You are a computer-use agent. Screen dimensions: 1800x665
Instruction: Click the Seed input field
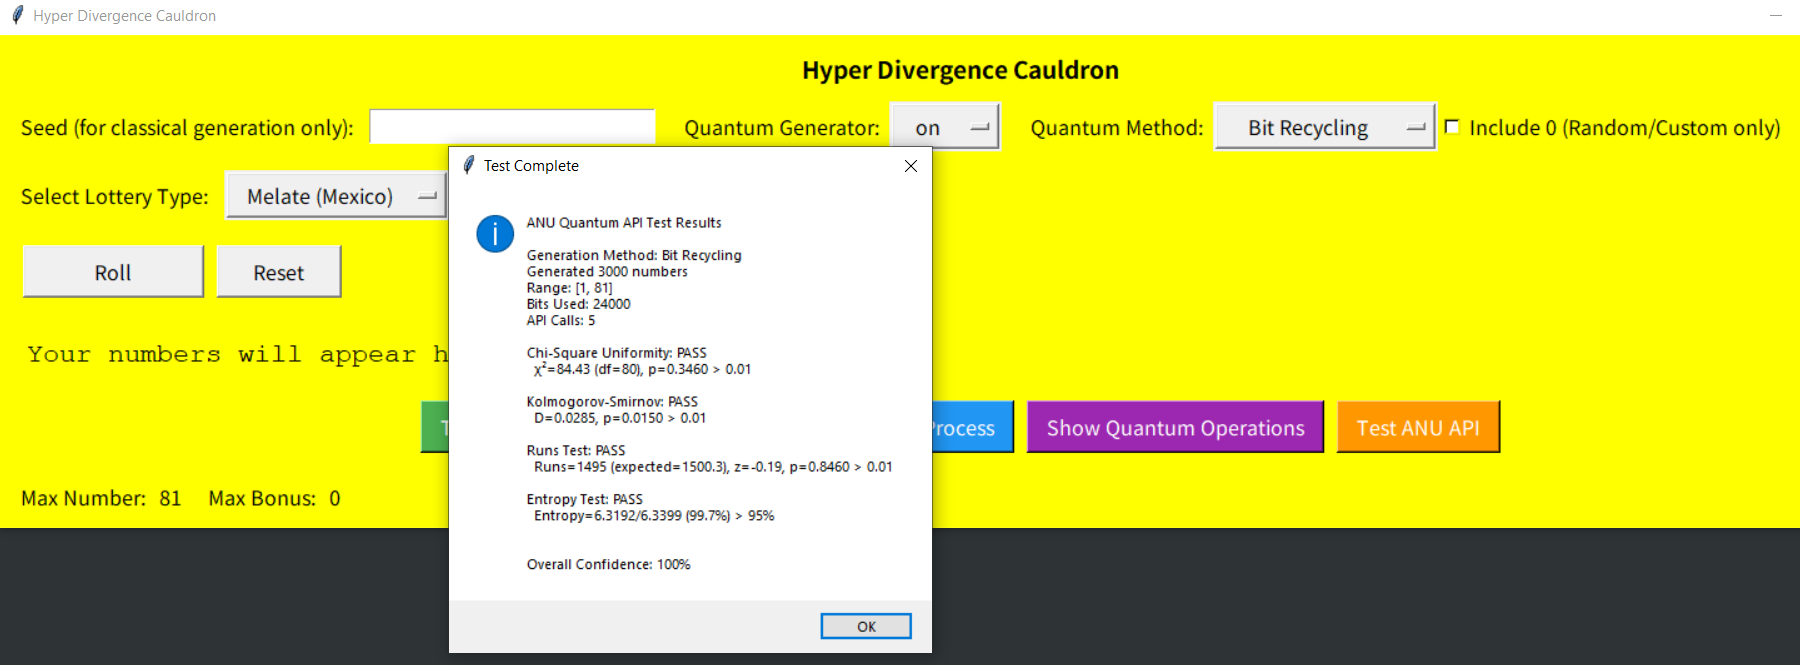click(x=512, y=127)
